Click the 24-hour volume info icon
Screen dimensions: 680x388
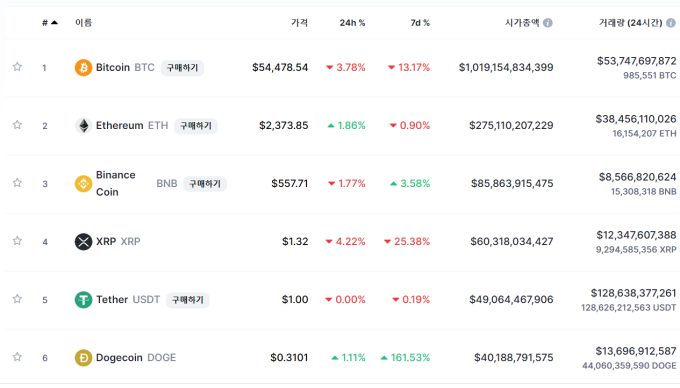[x=671, y=23]
